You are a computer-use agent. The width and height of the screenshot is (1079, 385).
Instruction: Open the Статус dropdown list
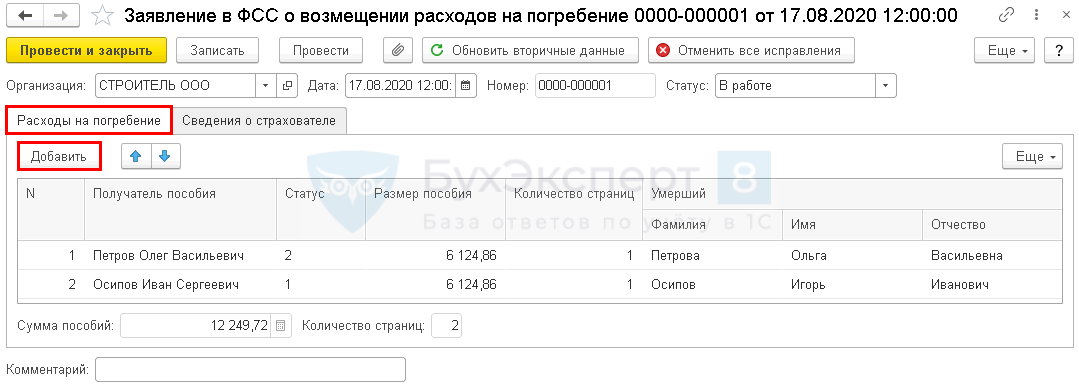885,86
